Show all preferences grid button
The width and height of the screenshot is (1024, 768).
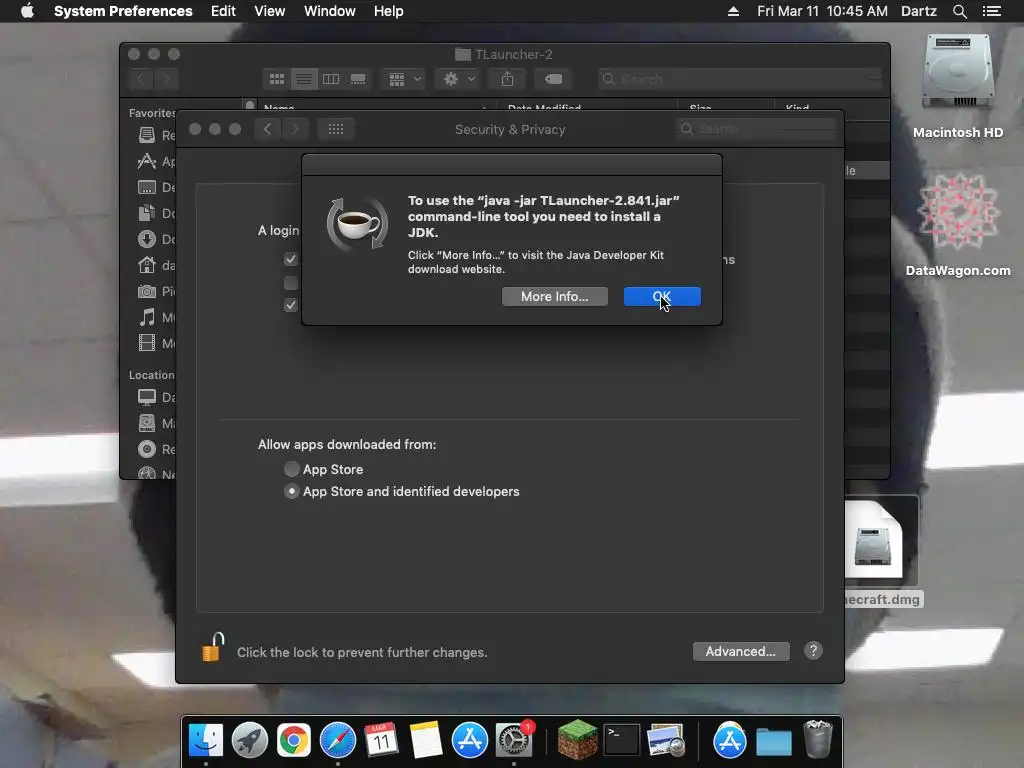tap(336, 129)
